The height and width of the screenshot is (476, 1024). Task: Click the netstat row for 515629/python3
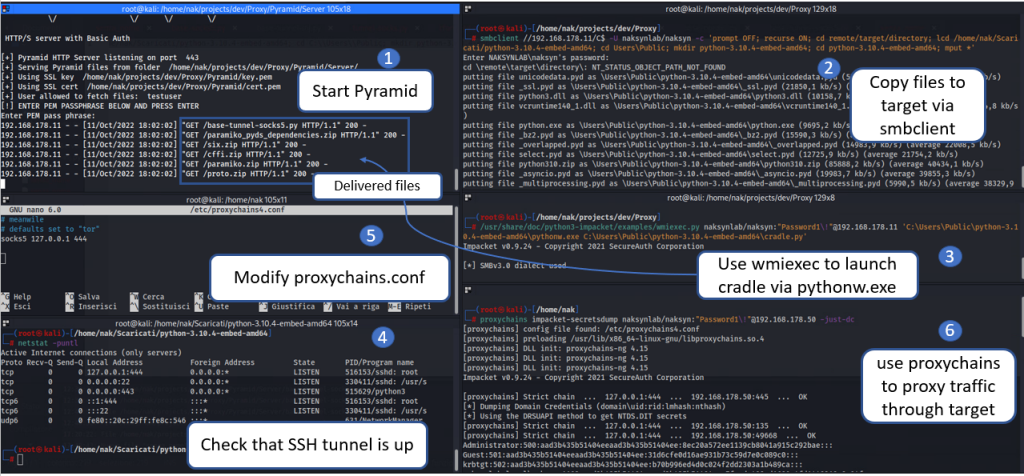[x=205, y=391]
